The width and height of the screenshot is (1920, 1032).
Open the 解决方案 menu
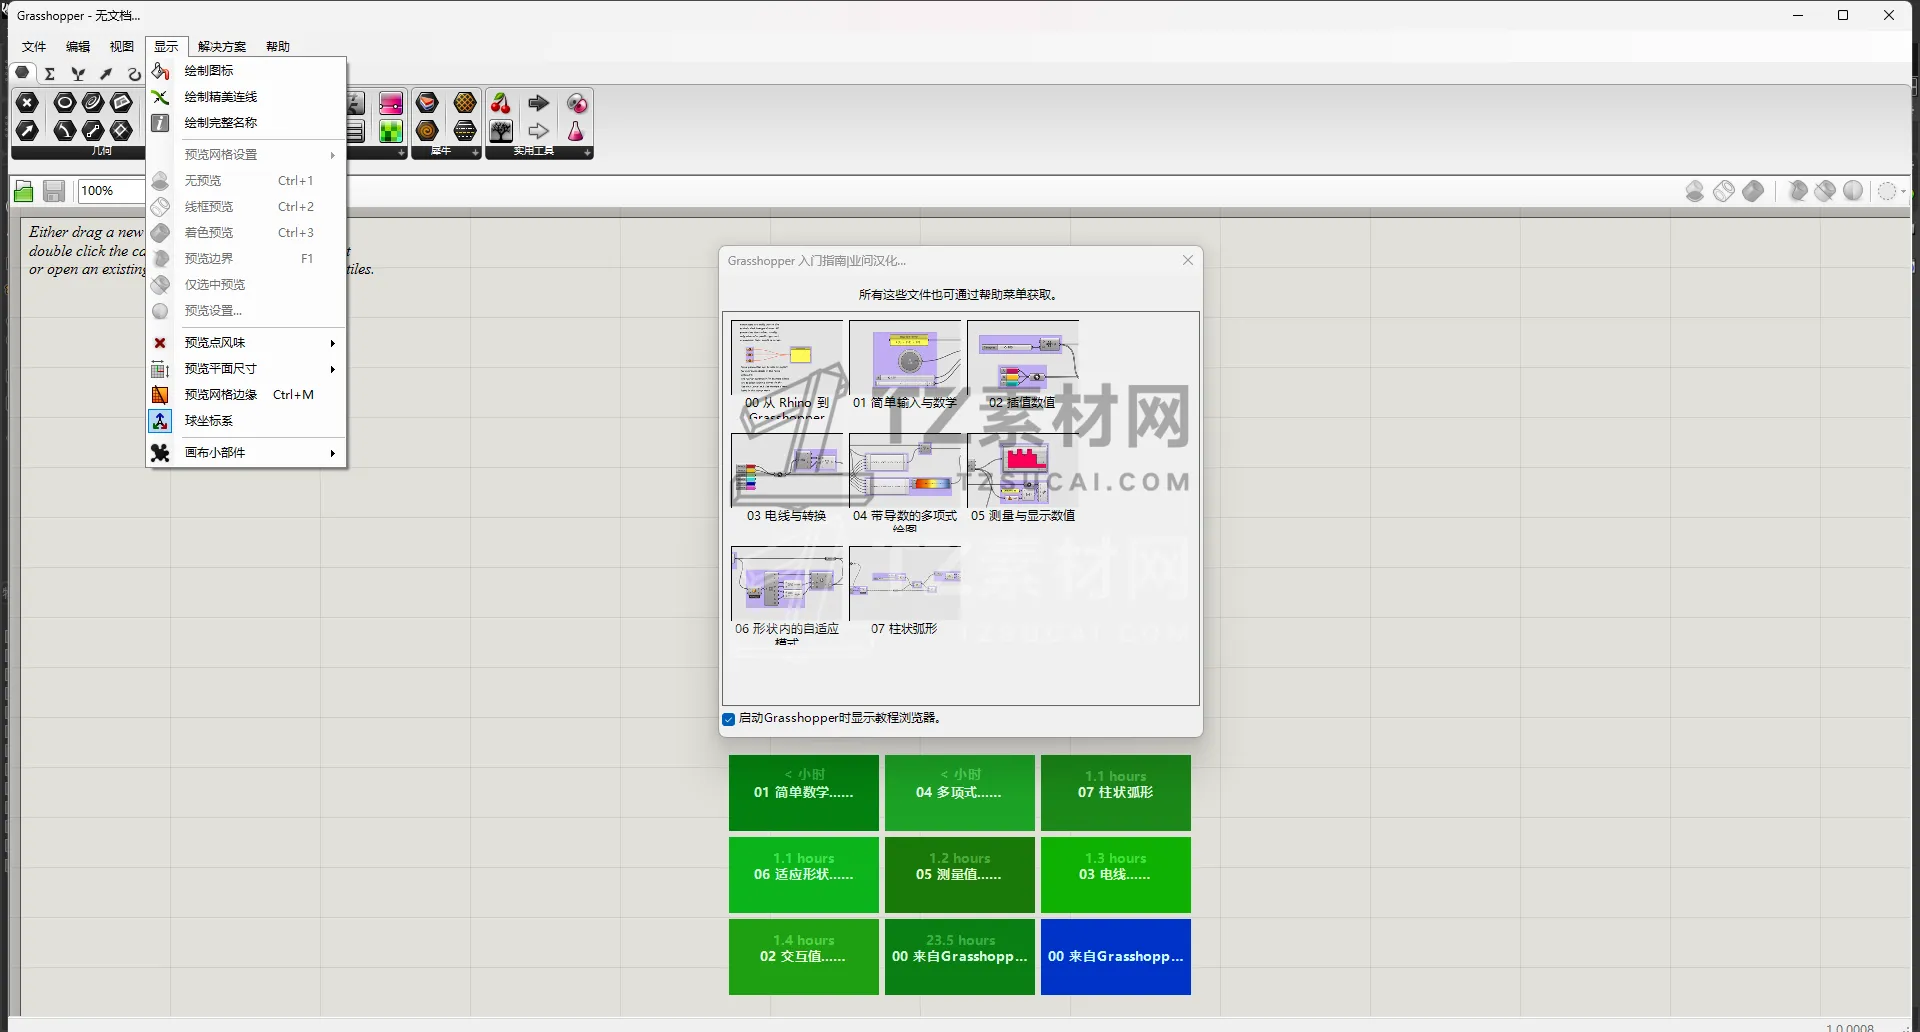tap(222, 47)
